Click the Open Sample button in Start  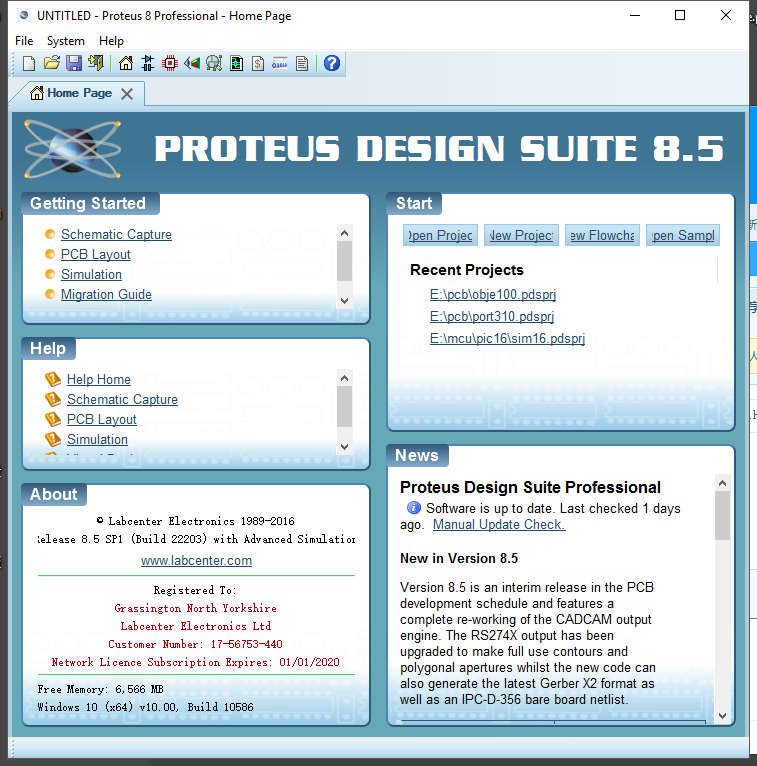tap(683, 235)
